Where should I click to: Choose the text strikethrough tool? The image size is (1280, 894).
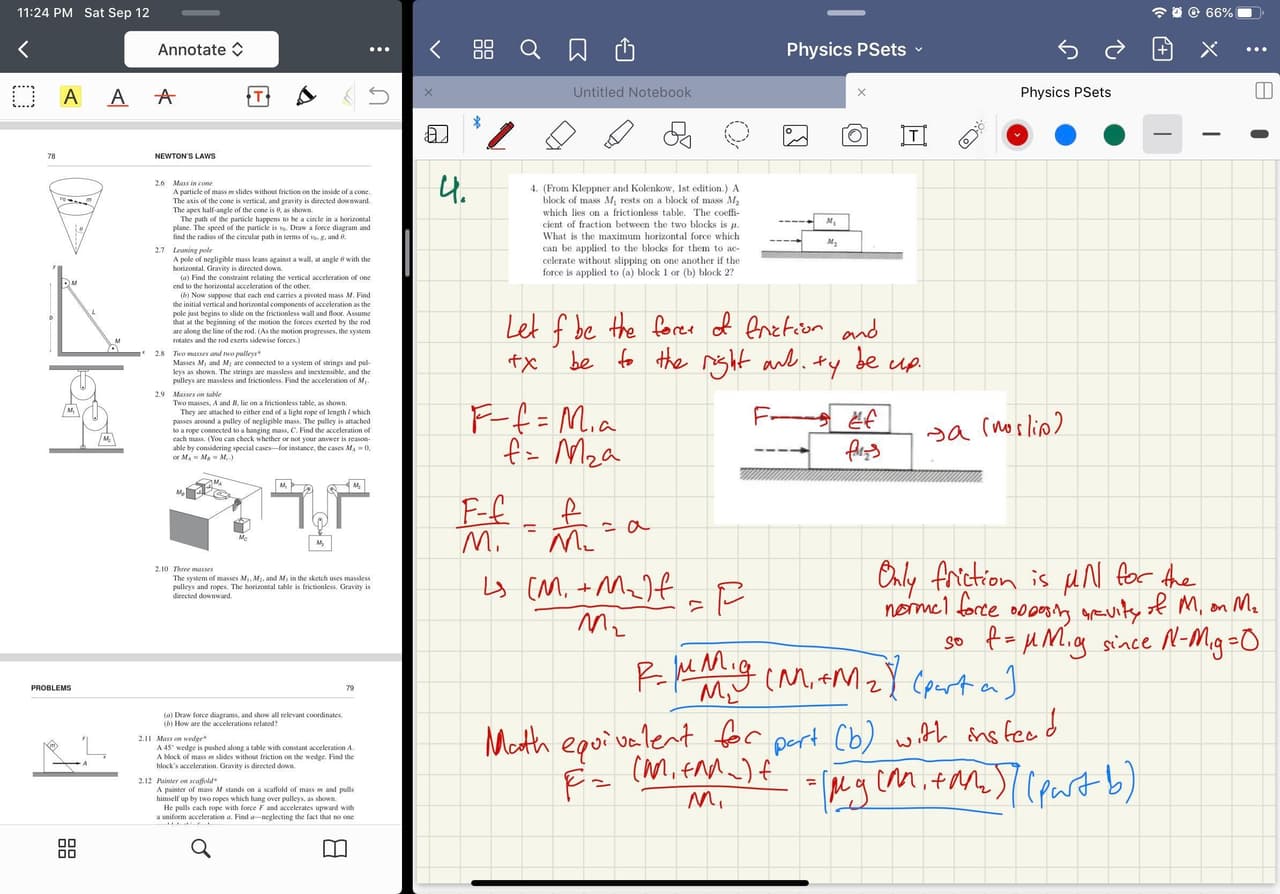pyautogui.click(x=164, y=96)
